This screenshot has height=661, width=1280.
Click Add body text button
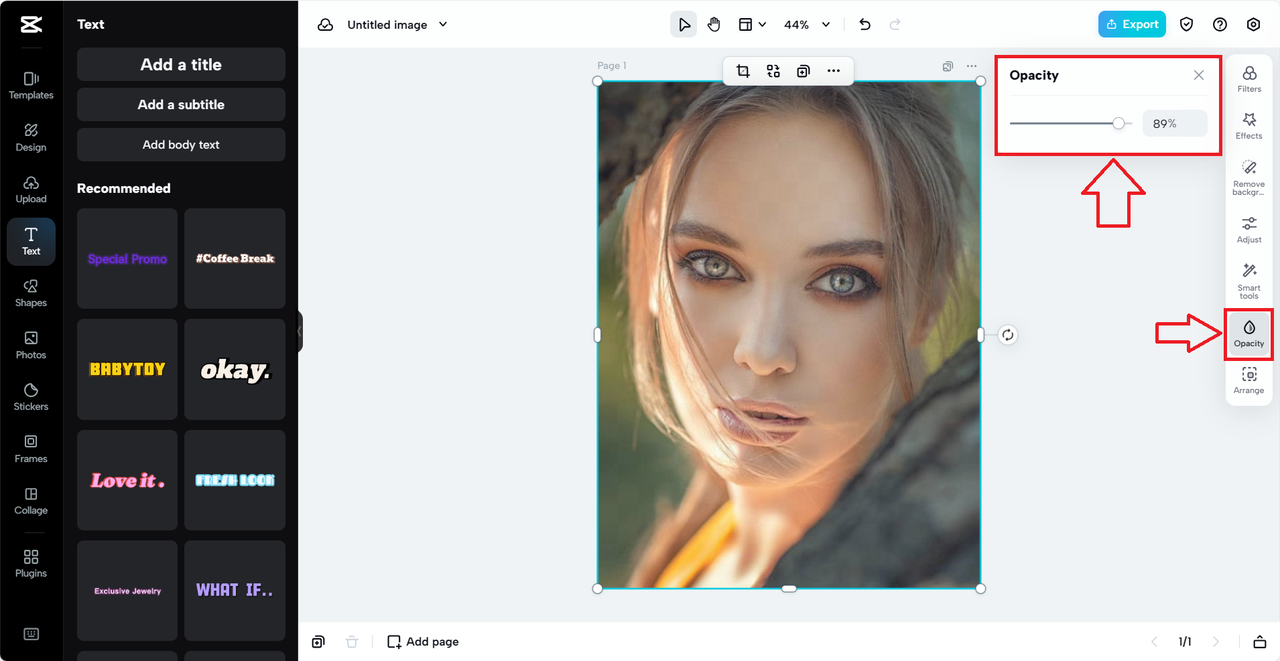pos(181,144)
